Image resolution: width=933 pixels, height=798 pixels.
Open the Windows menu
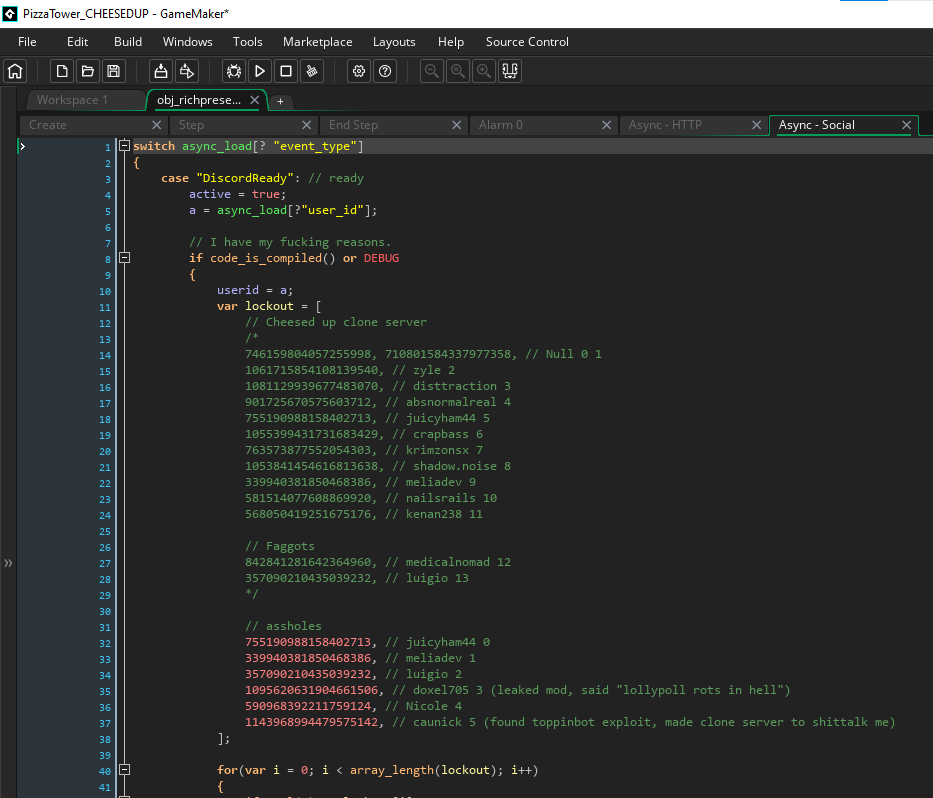point(187,42)
